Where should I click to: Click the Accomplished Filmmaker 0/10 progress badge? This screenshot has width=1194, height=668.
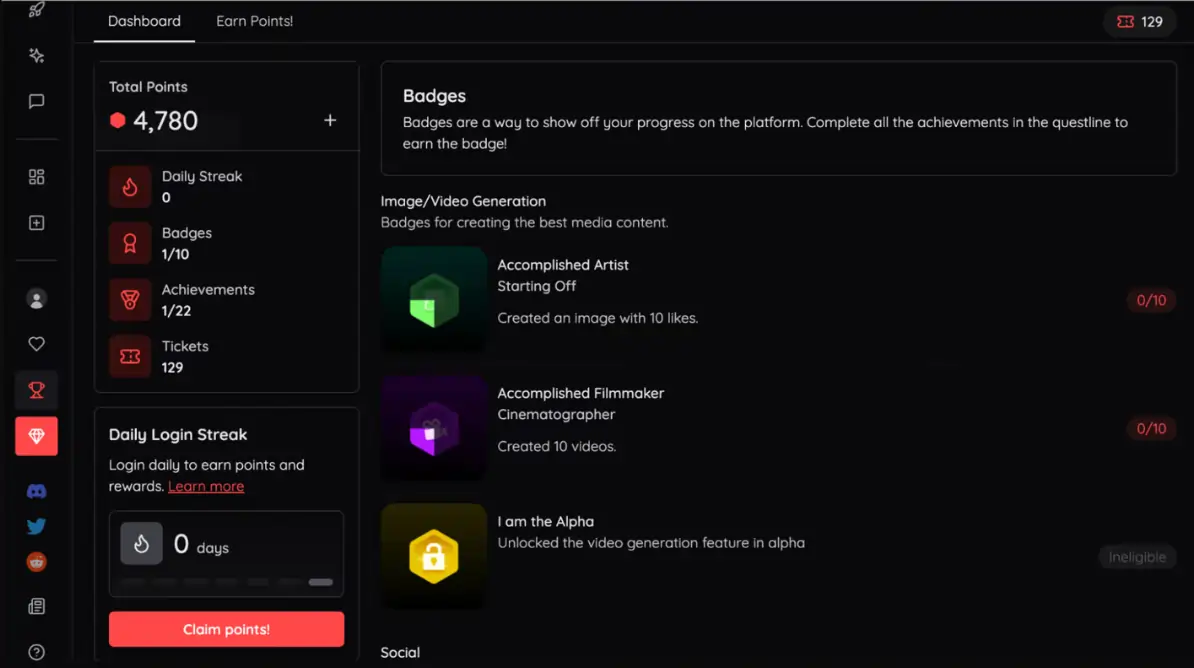point(1151,428)
